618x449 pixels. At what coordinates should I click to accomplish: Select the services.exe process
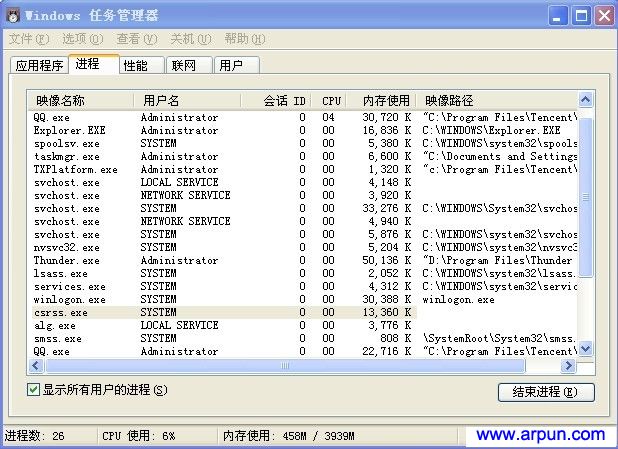pyautogui.click(x=303, y=287)
